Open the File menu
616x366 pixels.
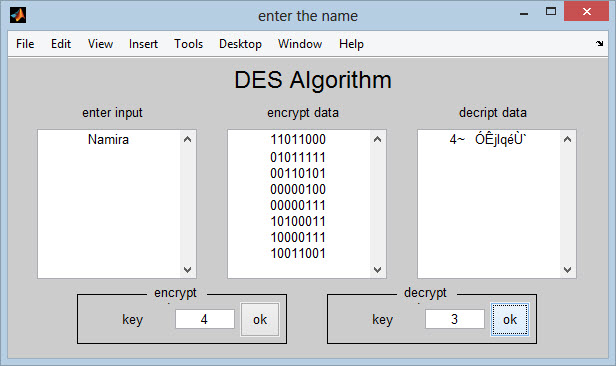click(x=25, y=44)
